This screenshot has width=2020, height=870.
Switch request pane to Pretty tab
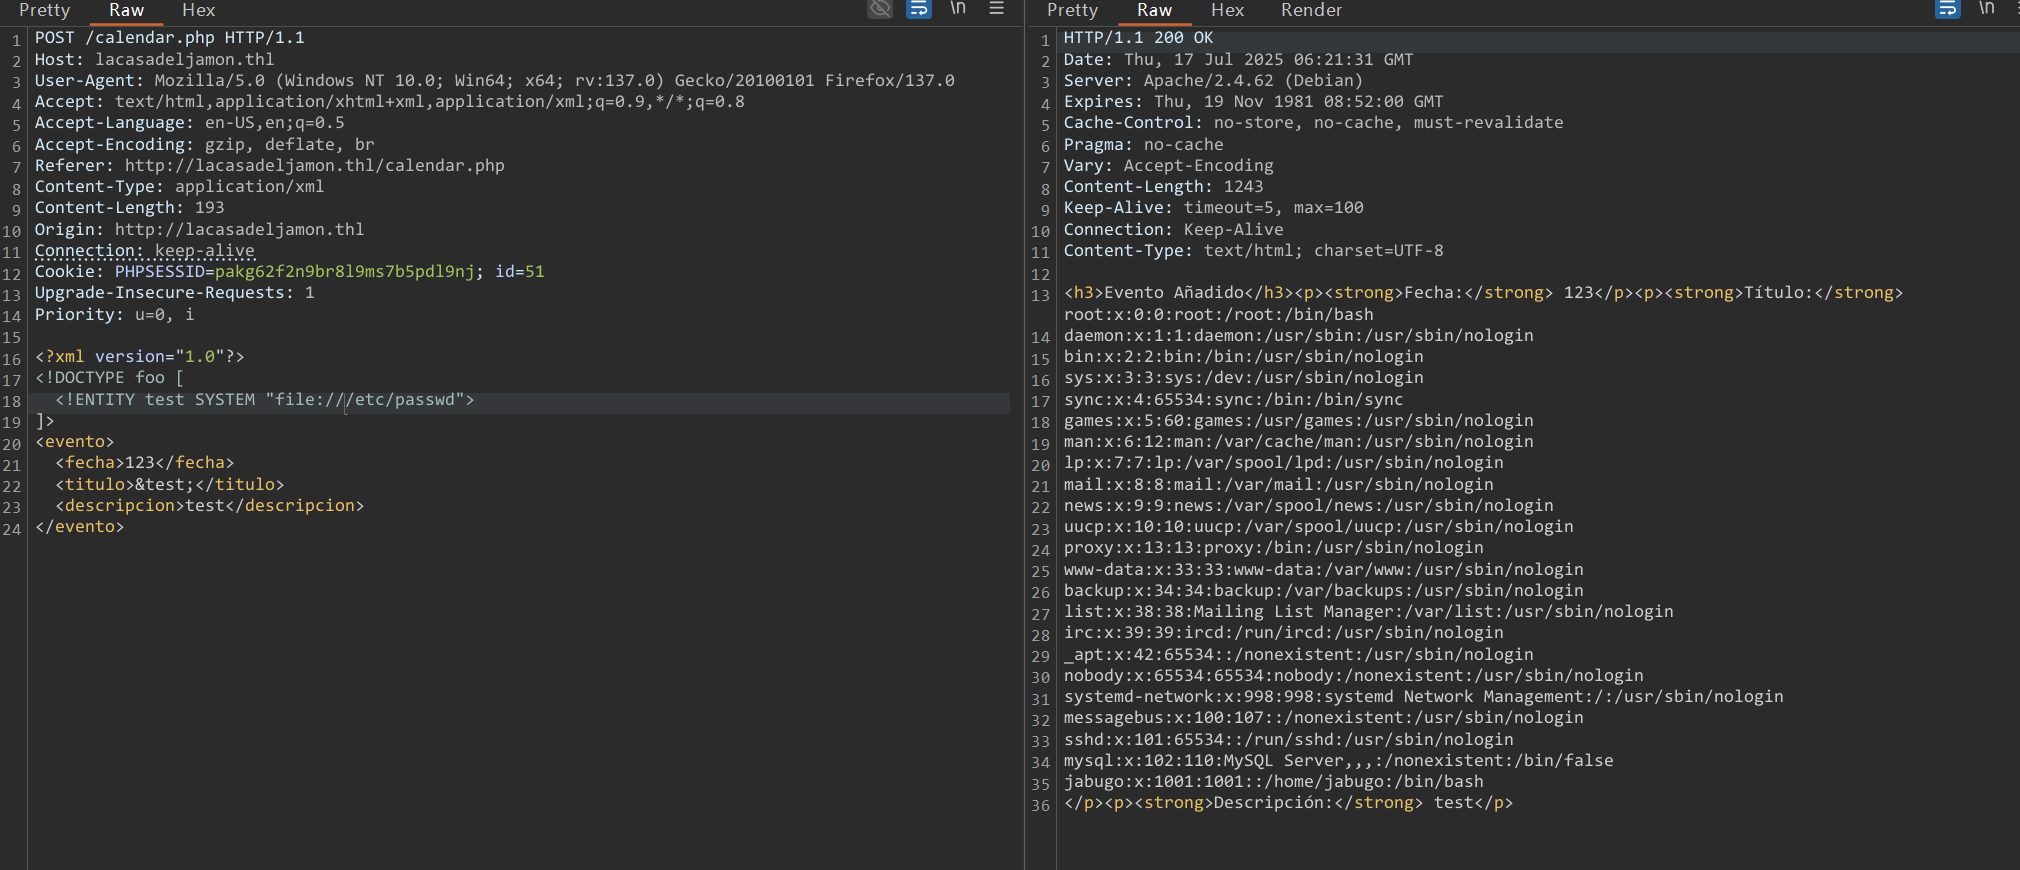pos(44,10)
